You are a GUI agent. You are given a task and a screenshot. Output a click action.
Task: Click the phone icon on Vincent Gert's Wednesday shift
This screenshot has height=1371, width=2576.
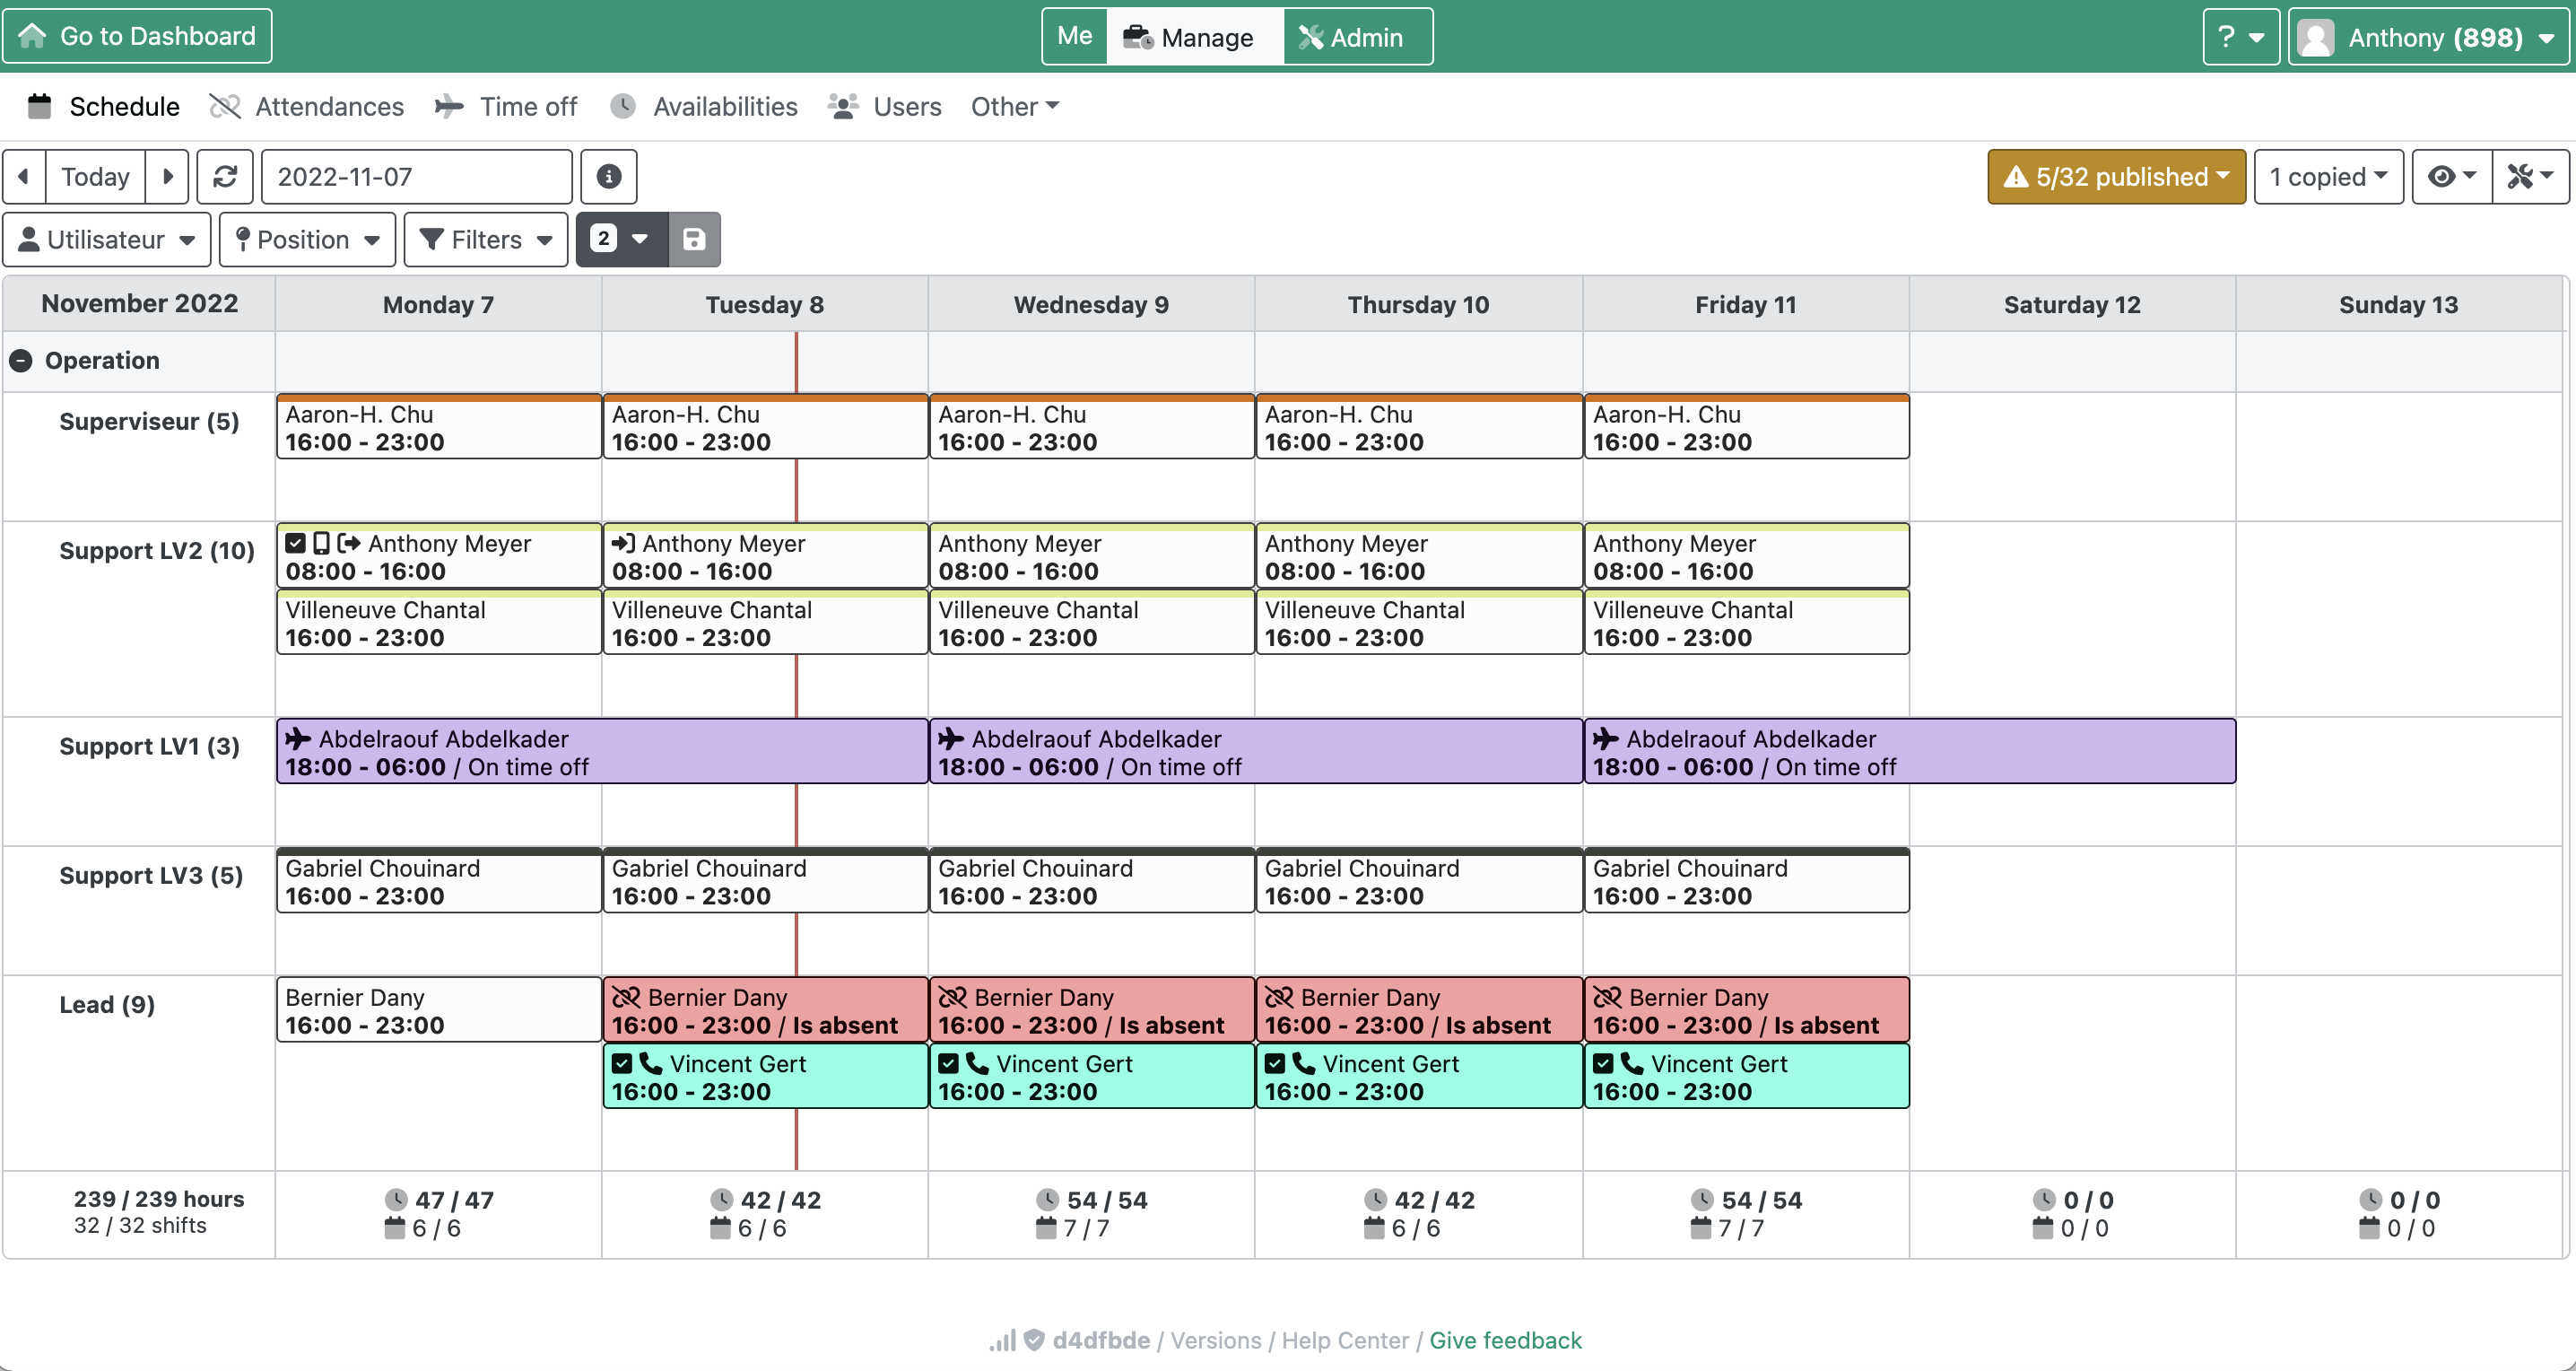[975, 1063]
